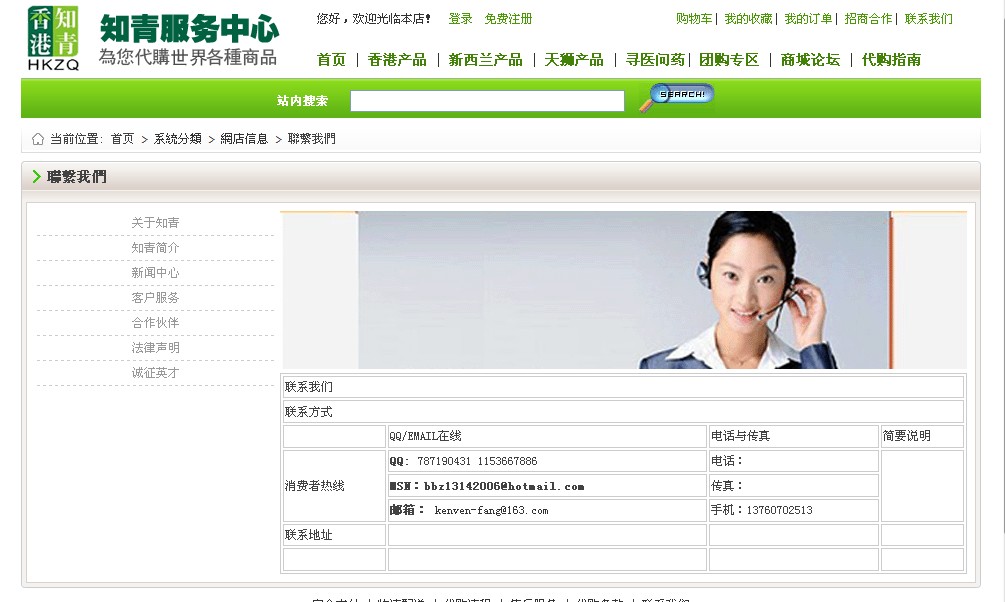
Task: Open the 商城论坛 forum section
Action: click(810, 59)
